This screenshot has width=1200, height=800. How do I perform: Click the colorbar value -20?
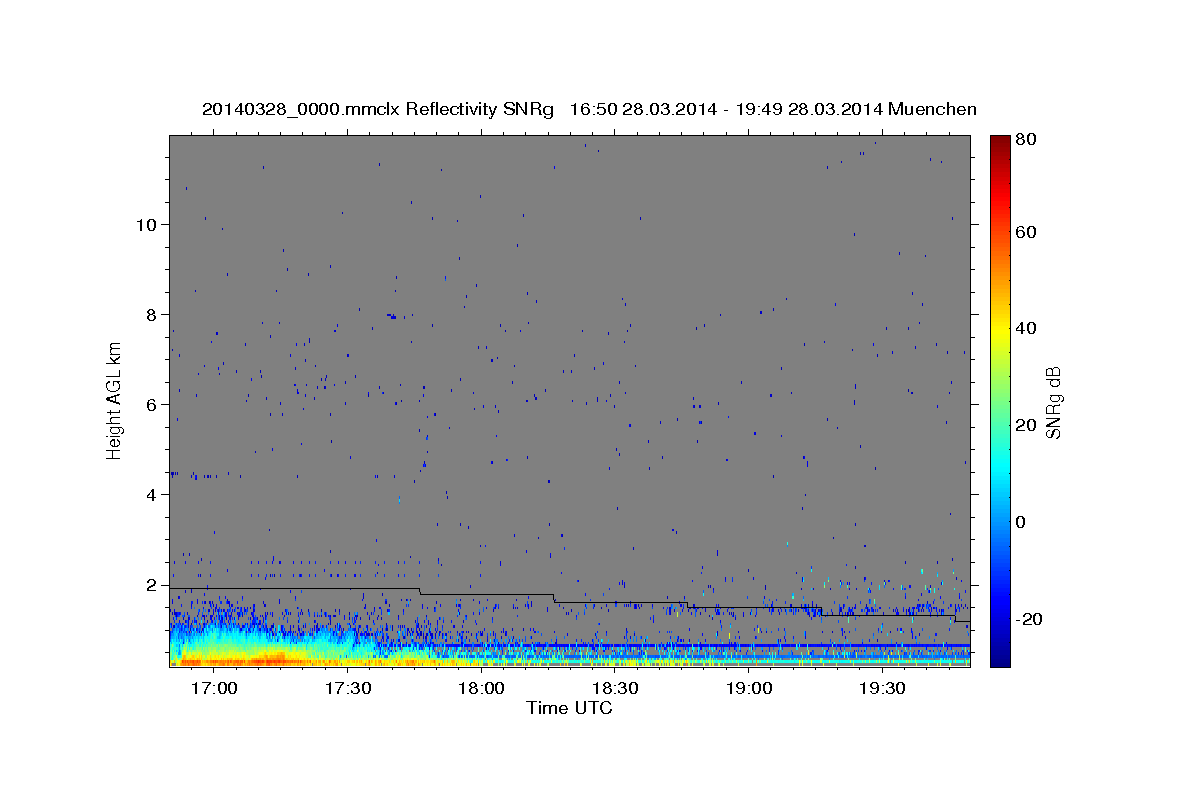tap(1029, 619)
